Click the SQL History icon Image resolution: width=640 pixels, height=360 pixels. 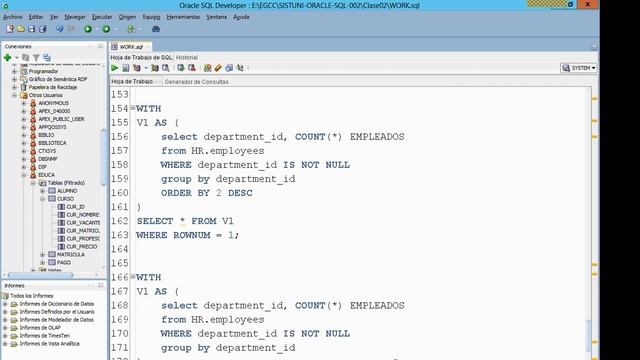229,68
